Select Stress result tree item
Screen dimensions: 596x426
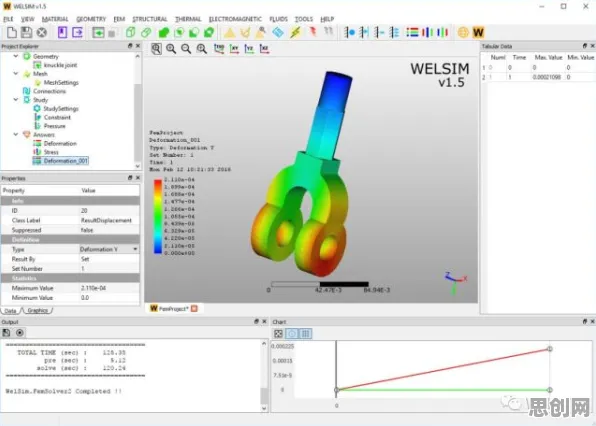pos(51,152)
